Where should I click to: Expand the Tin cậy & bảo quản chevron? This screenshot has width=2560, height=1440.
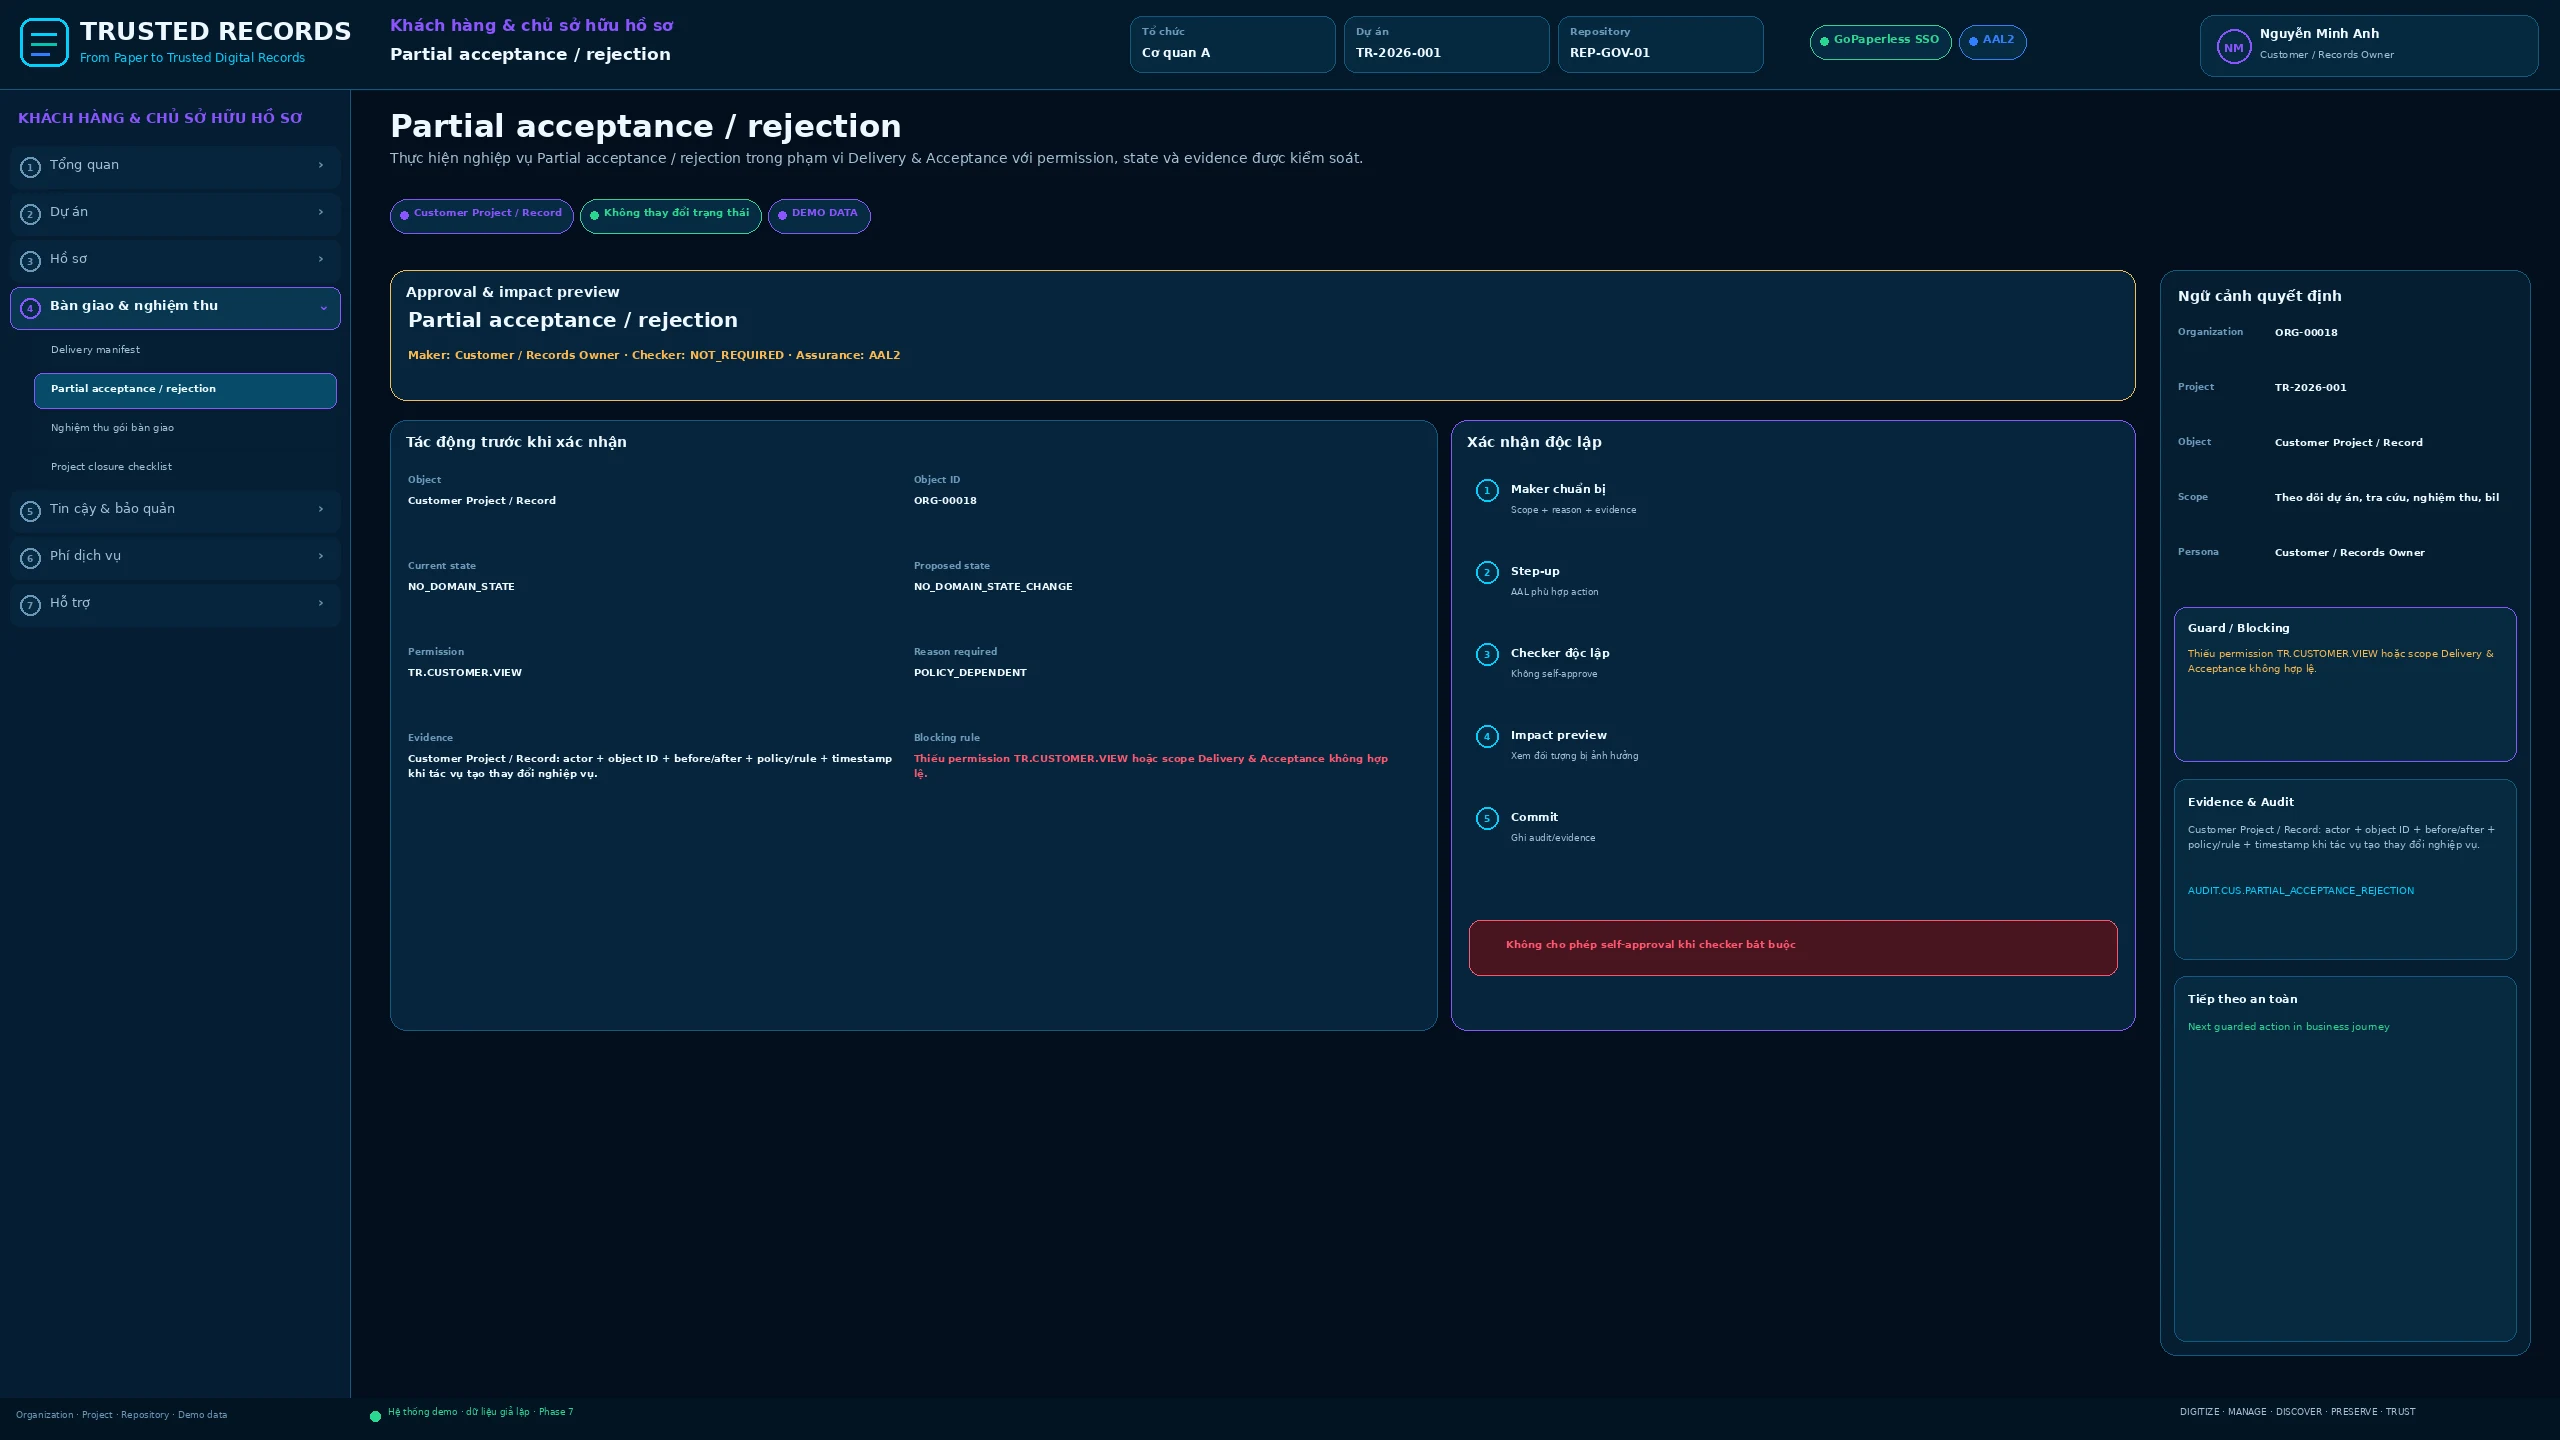321,509
